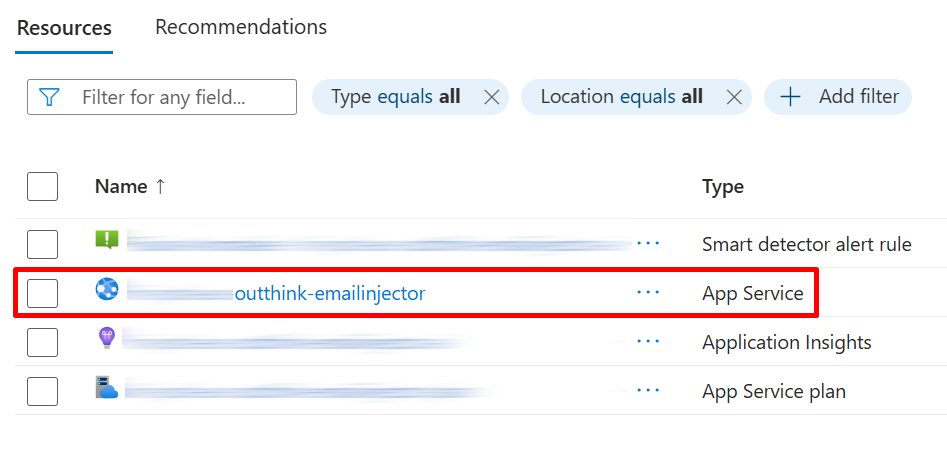Click the Application Insights lightbulb icon
This screenshot has height=452, width=947.
click(x=107, y=340)
